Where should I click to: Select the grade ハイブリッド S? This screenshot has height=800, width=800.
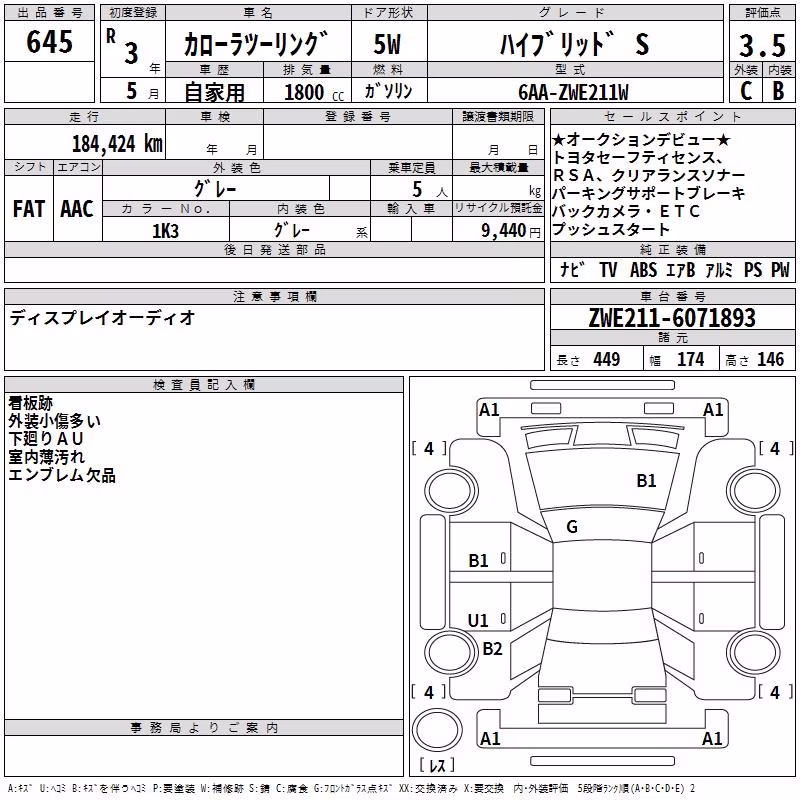tap(574, 44)
